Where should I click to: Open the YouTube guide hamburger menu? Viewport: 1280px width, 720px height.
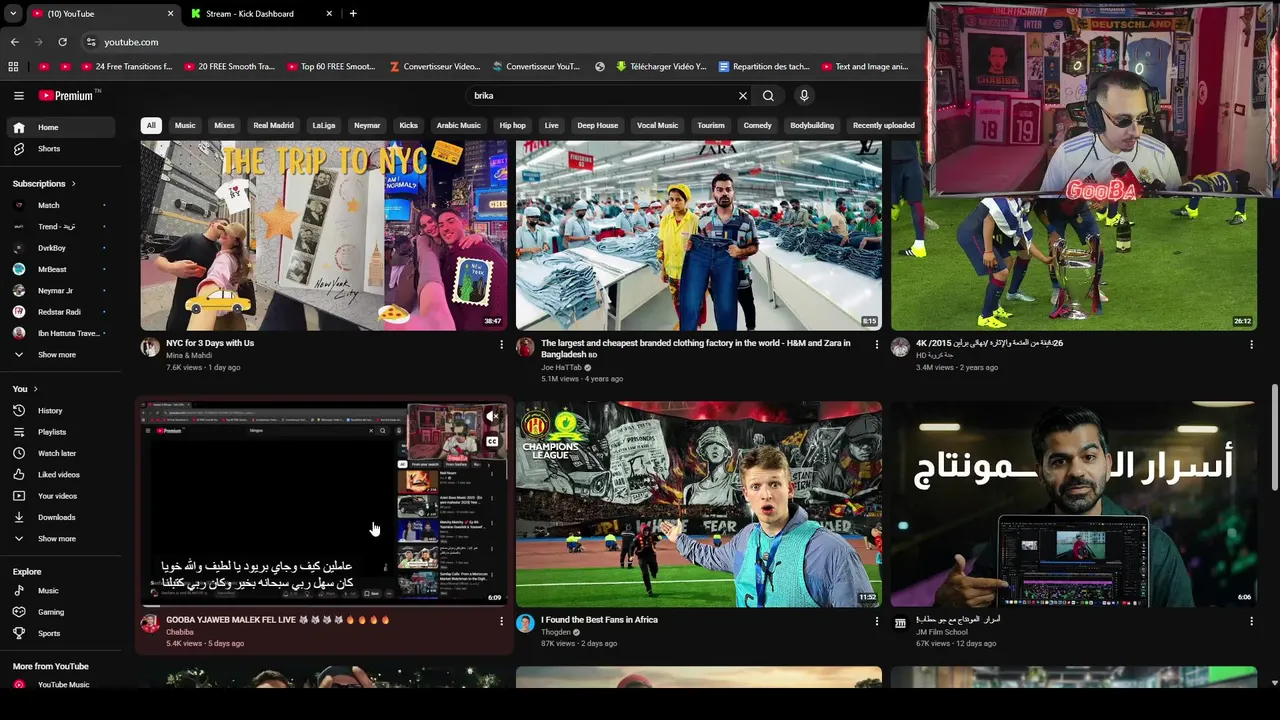tap(18, 96)
